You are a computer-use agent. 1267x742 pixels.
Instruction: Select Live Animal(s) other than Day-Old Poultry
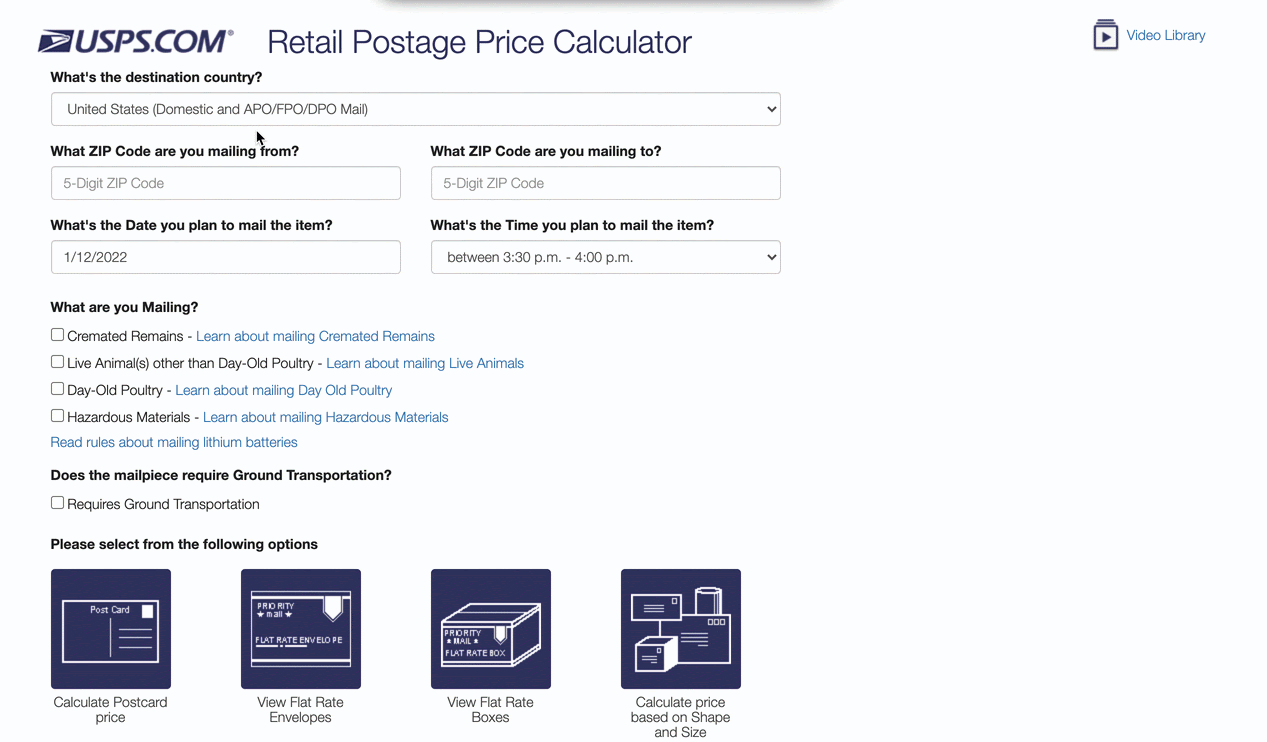(x=57, y=361)
